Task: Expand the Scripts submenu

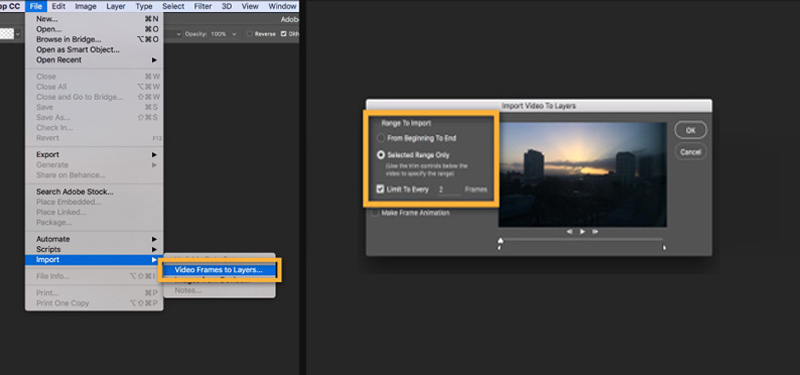Action: coord(94,249)
